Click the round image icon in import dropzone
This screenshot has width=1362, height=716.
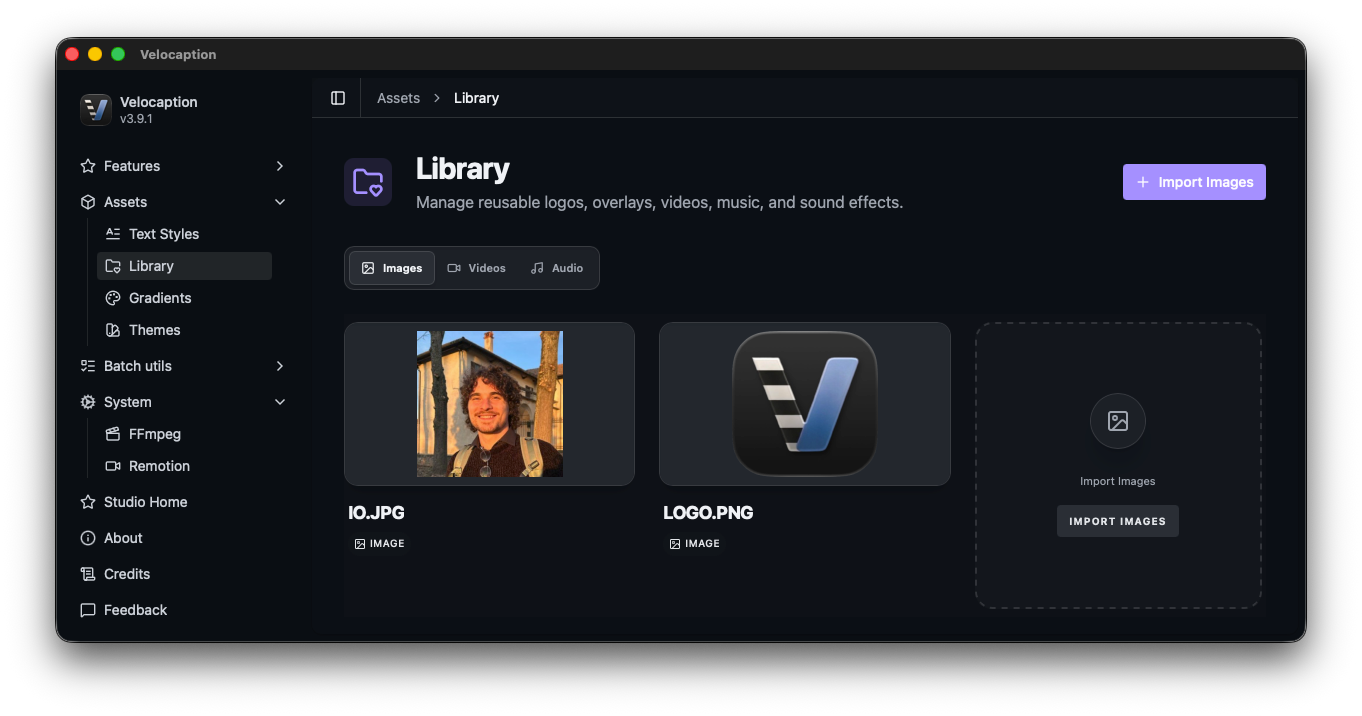pyautogui.click(x=1118, y=421)
